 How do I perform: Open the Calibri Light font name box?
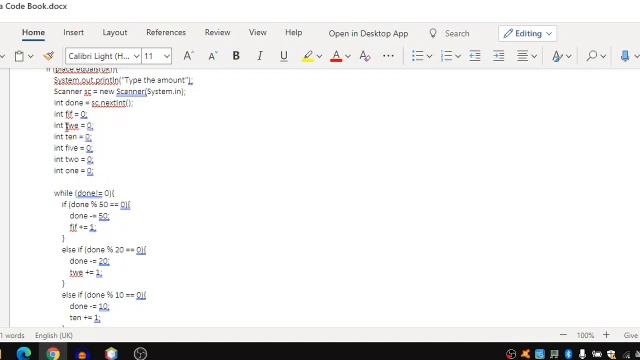tap(103, 56)
